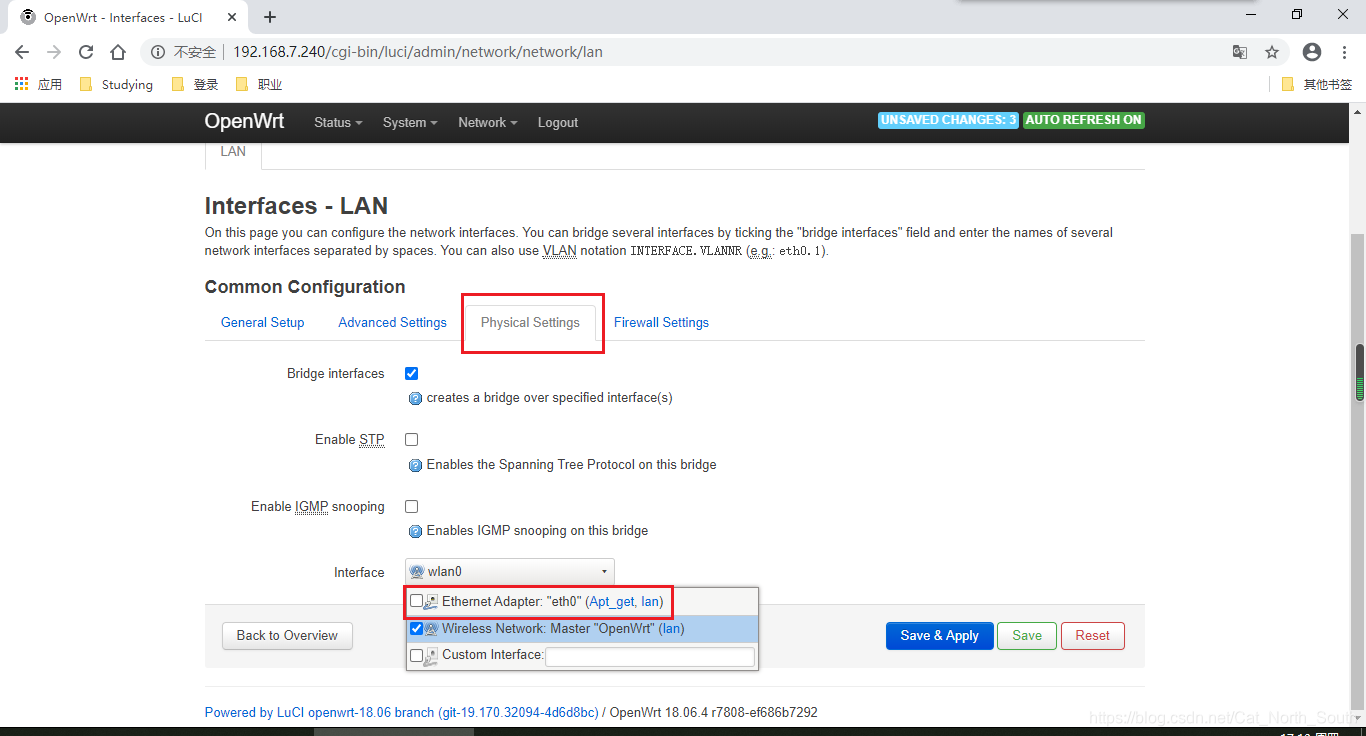Image resolution: width=1366 pixels, height=736 pixels.
Task: Click 'Common Configuration' section heading
Action: coord(305,287)
